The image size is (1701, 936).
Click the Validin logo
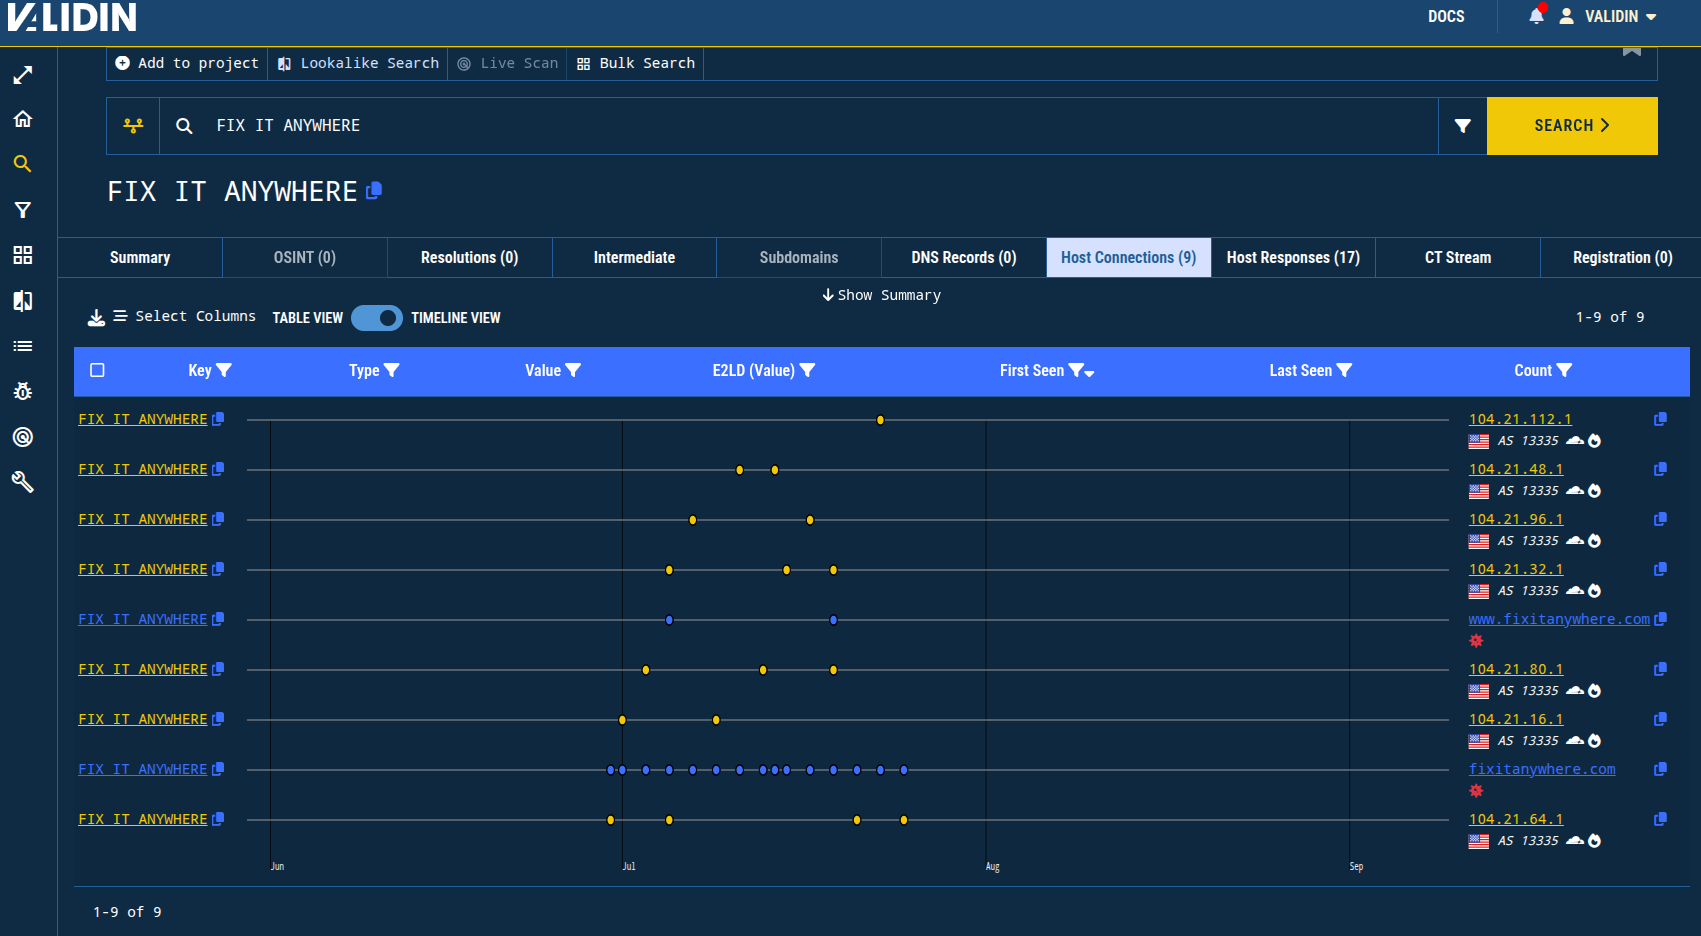(x=71, y=17)
